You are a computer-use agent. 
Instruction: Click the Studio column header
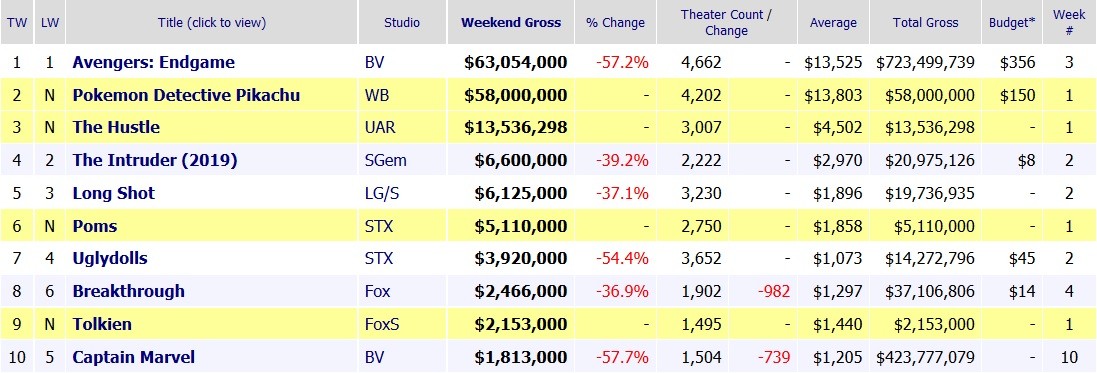pyautogui.click(x=402, y=22)
